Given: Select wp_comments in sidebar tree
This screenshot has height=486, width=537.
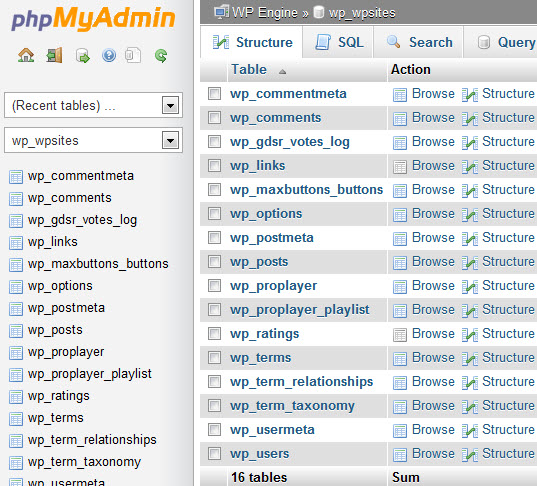Looking at the screenshot, I should 70,198.
